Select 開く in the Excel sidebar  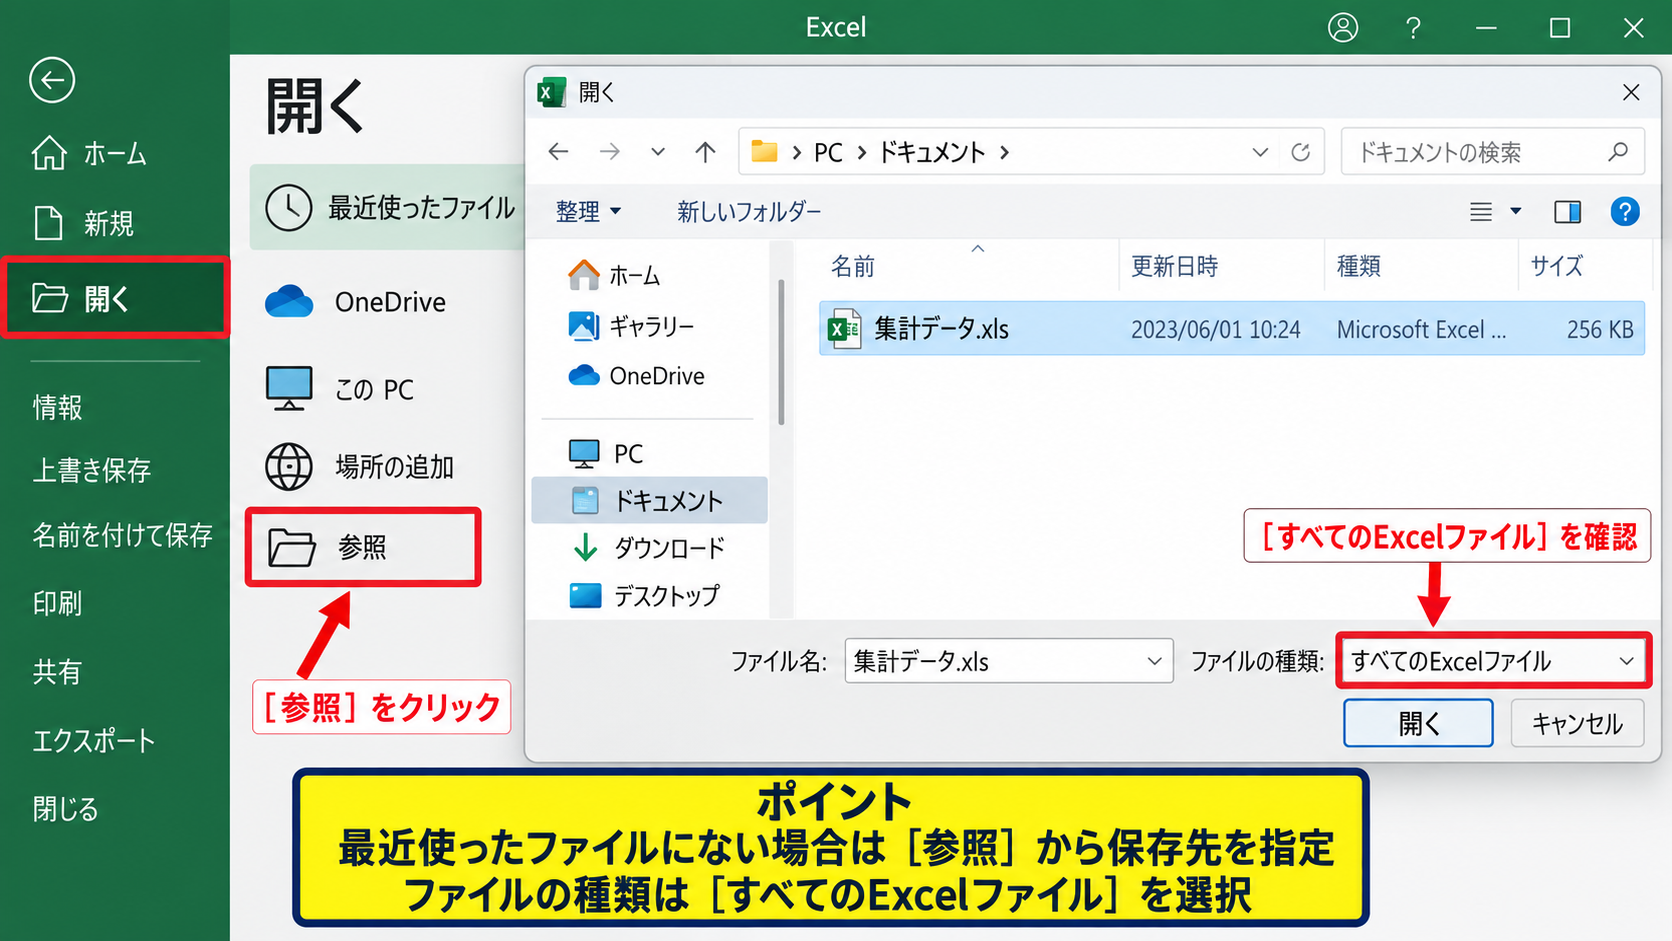pyautogui.click(x=116, y=298)
